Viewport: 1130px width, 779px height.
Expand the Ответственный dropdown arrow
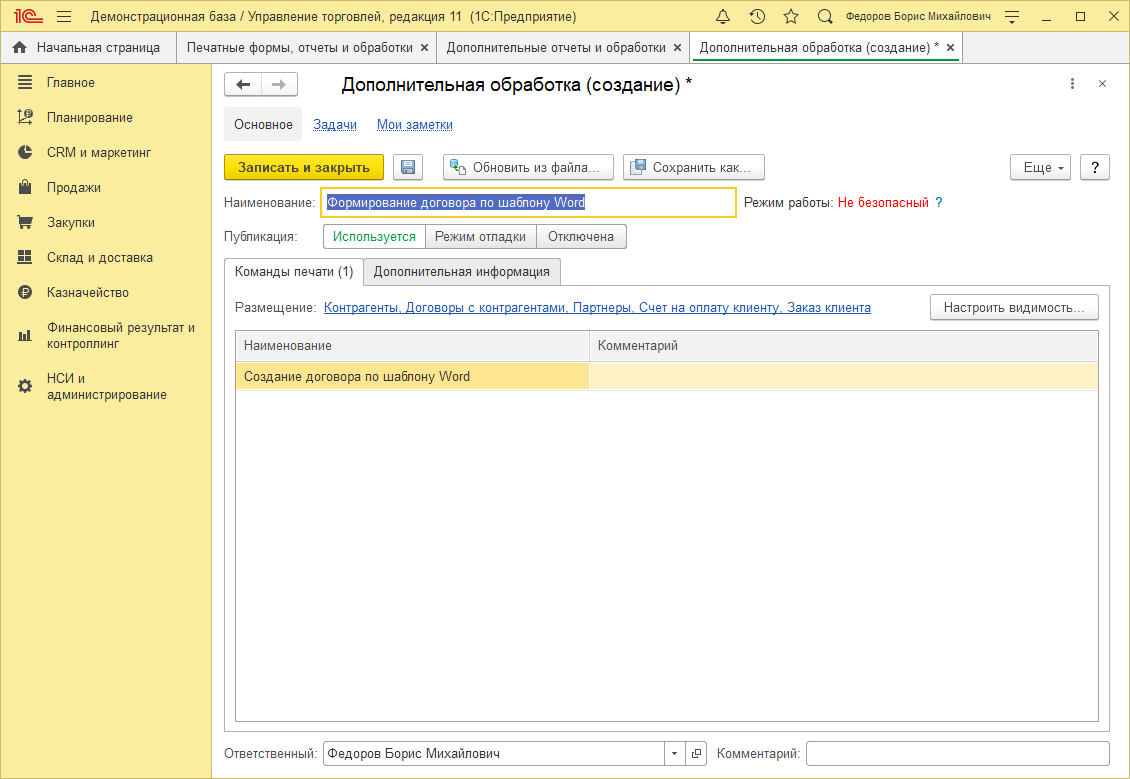click(674, 753)
